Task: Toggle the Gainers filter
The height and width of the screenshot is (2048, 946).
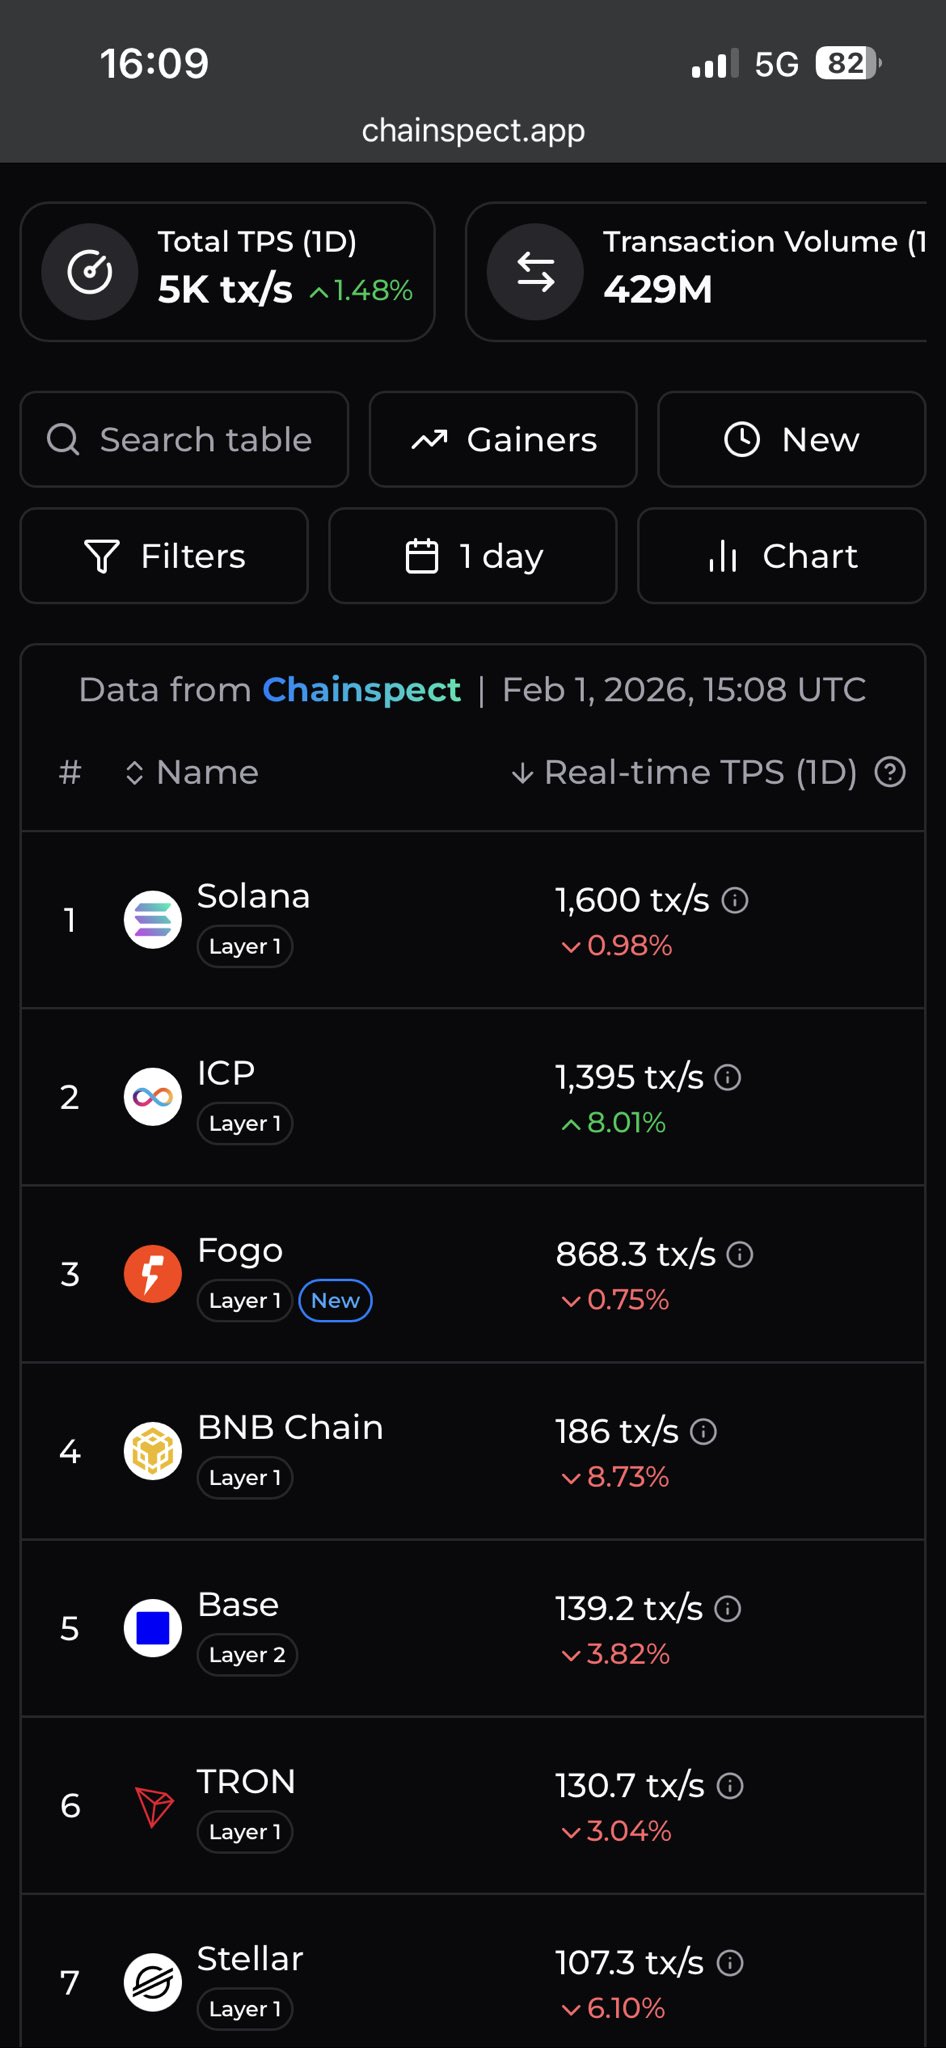Action: coord(503,440)
